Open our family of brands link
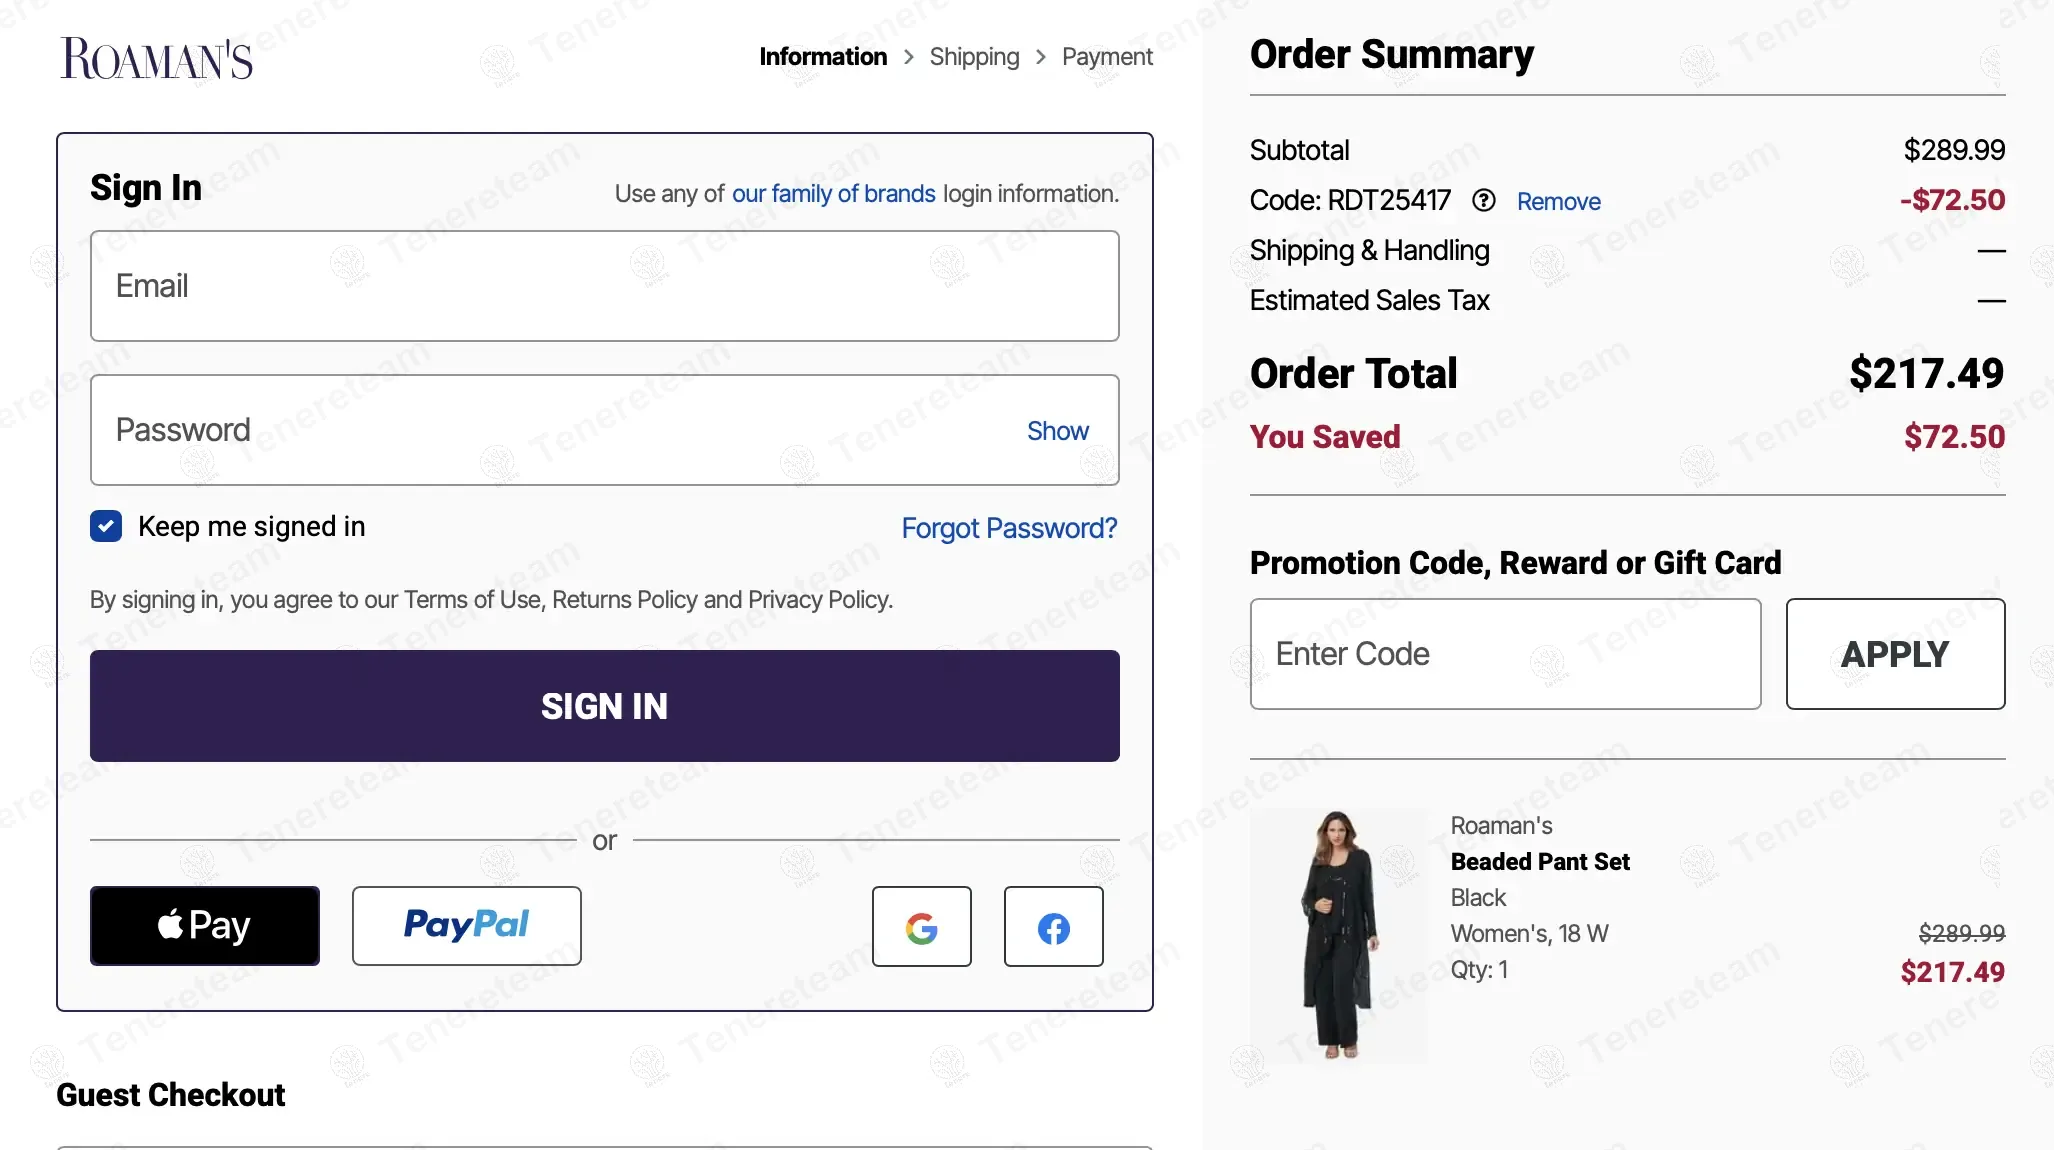This screenshot has width=2054, height=1150. pyautogui.click(x=833, y=194)
